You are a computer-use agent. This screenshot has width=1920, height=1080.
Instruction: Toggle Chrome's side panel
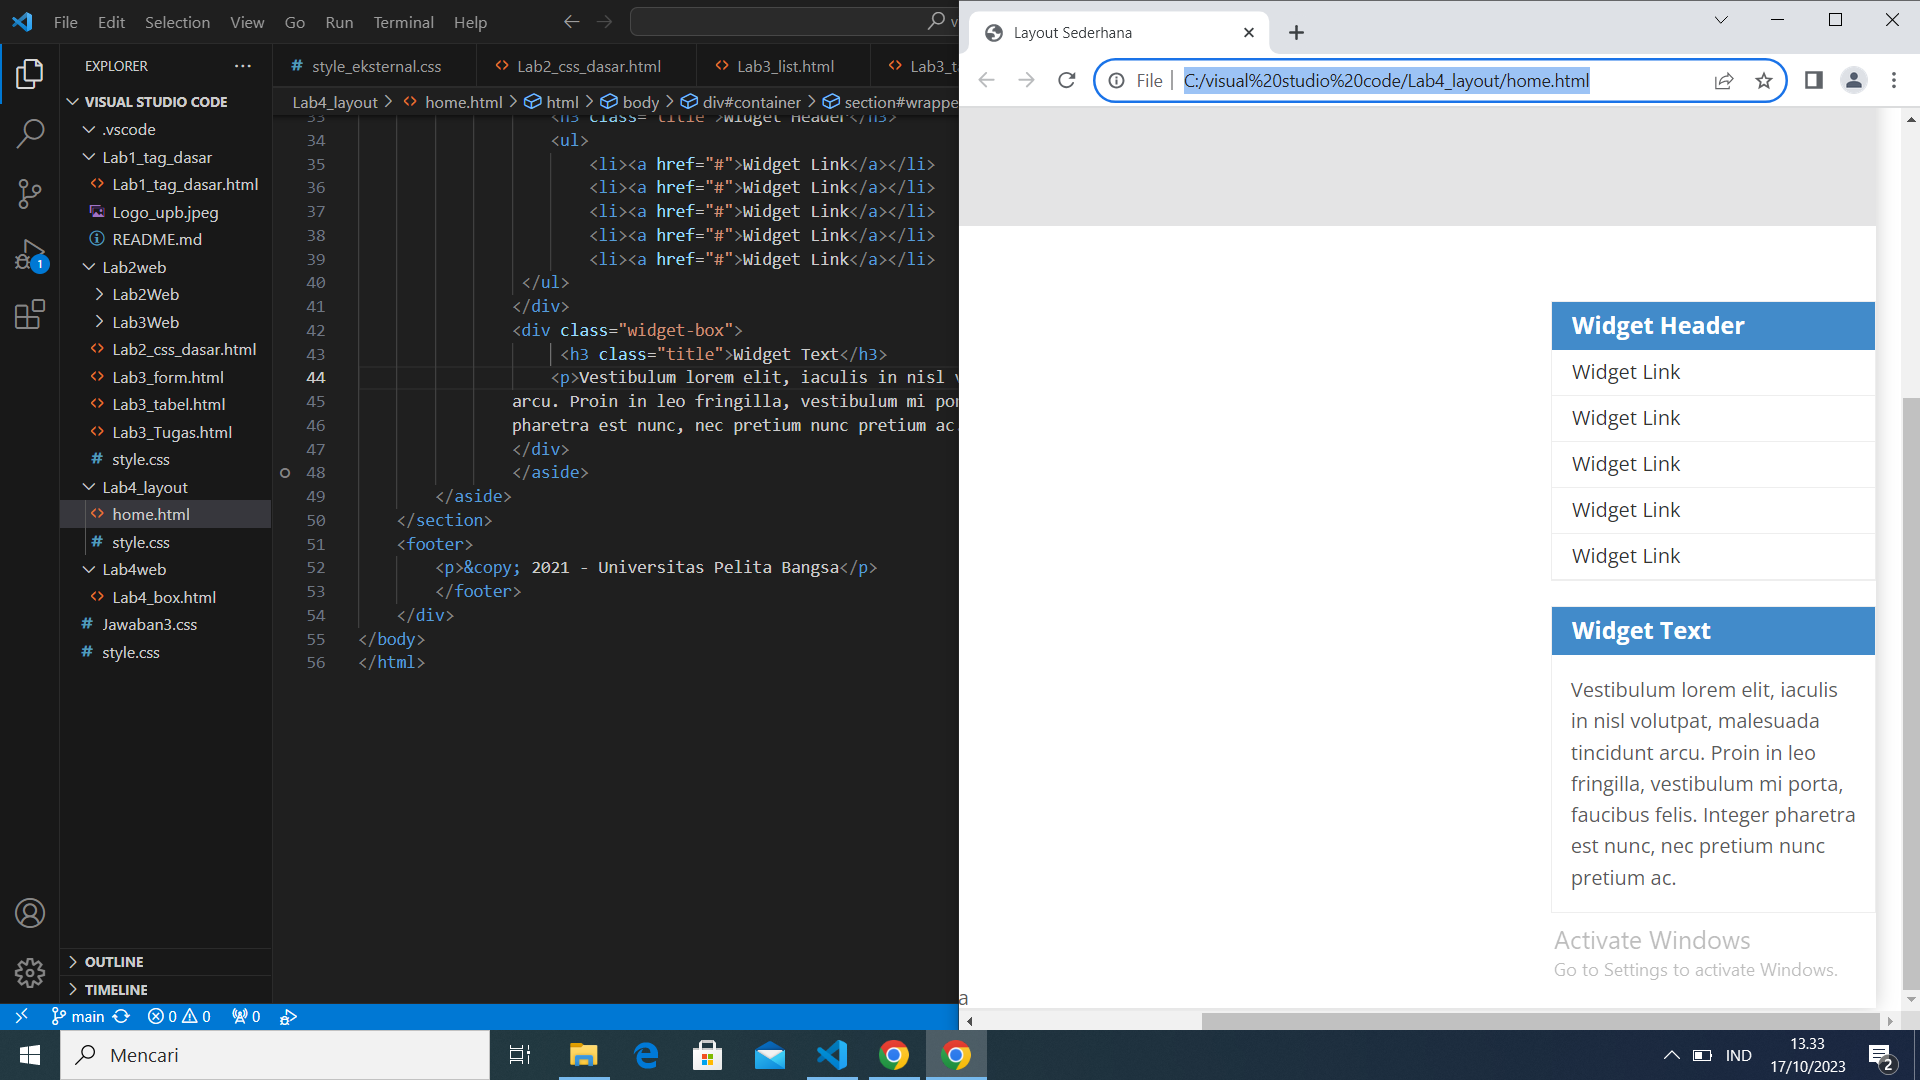click(1813, 80)
